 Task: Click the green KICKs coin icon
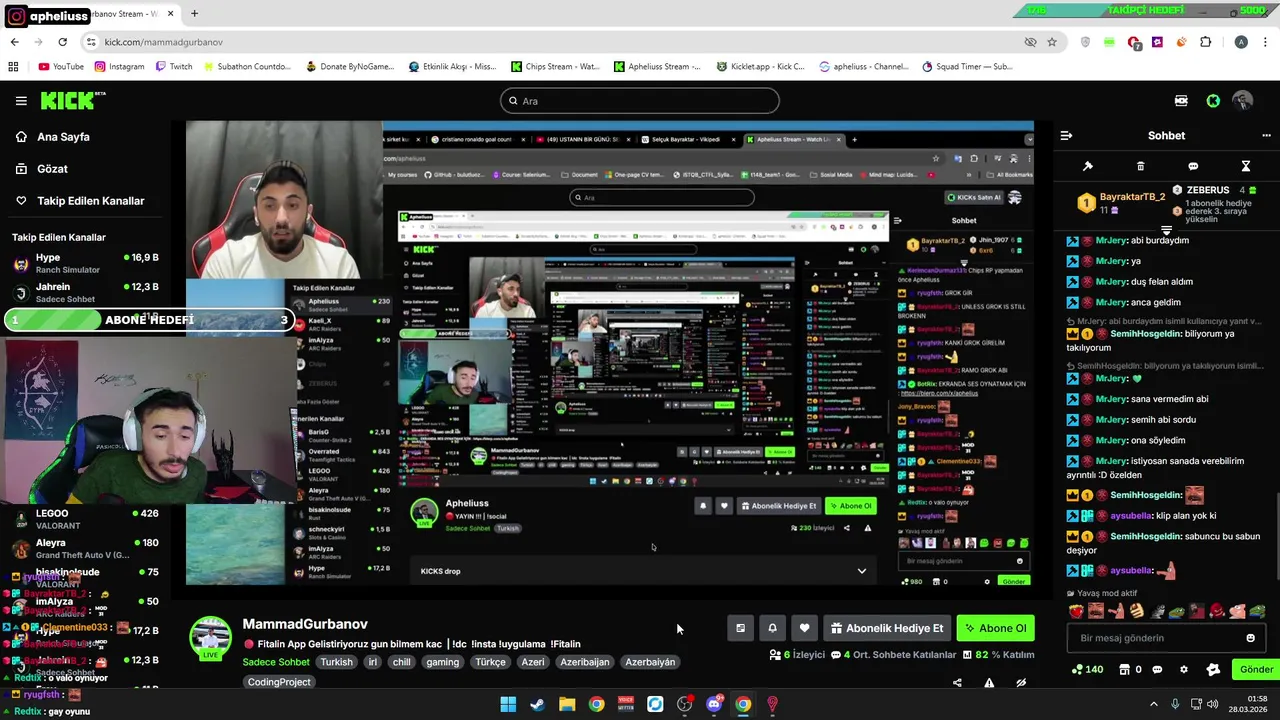point(1213,101)
